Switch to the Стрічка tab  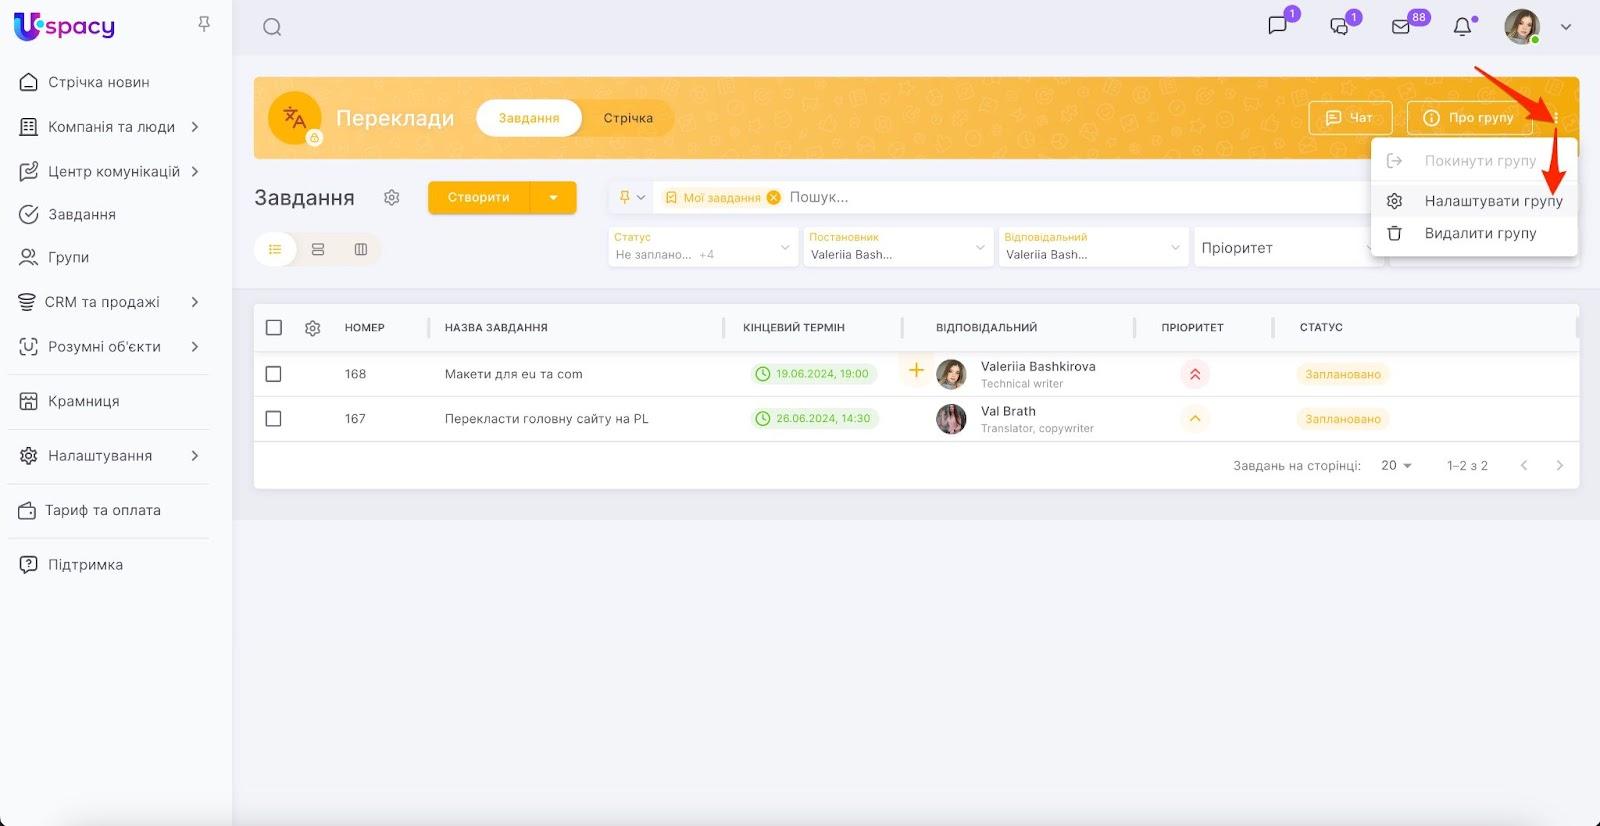point(628,118)
